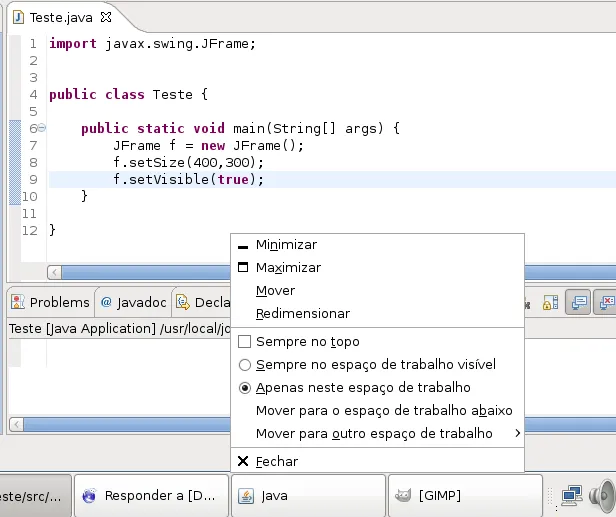Switch to the GIMP taskbar window

[x=464, y=495]
